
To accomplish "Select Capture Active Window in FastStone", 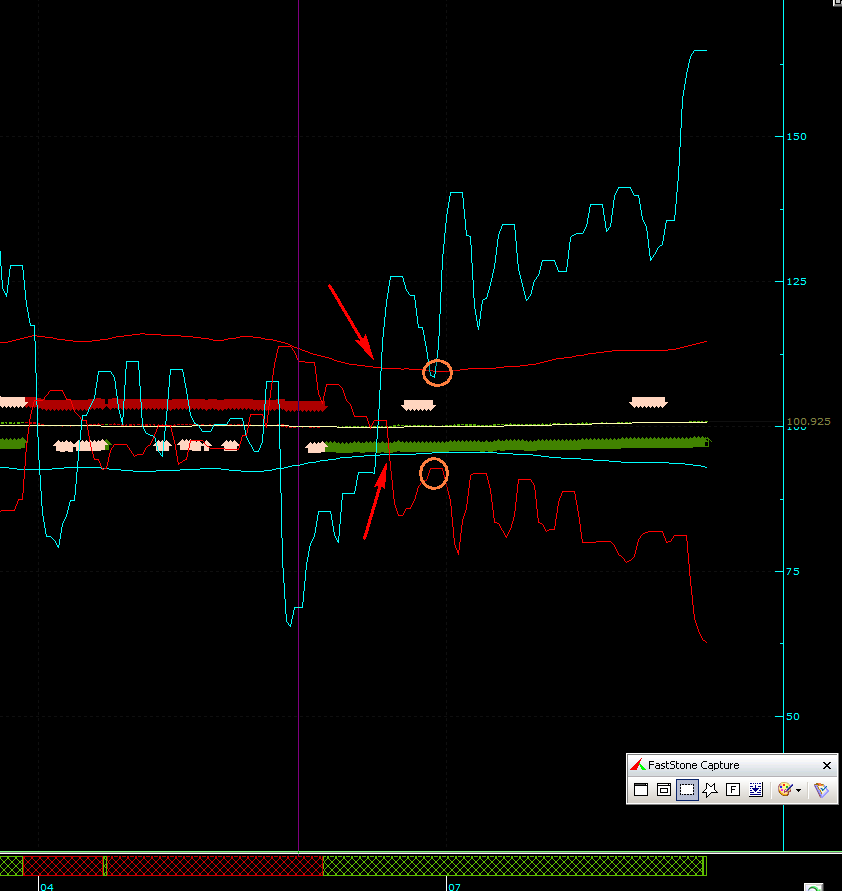I will 641,790.
